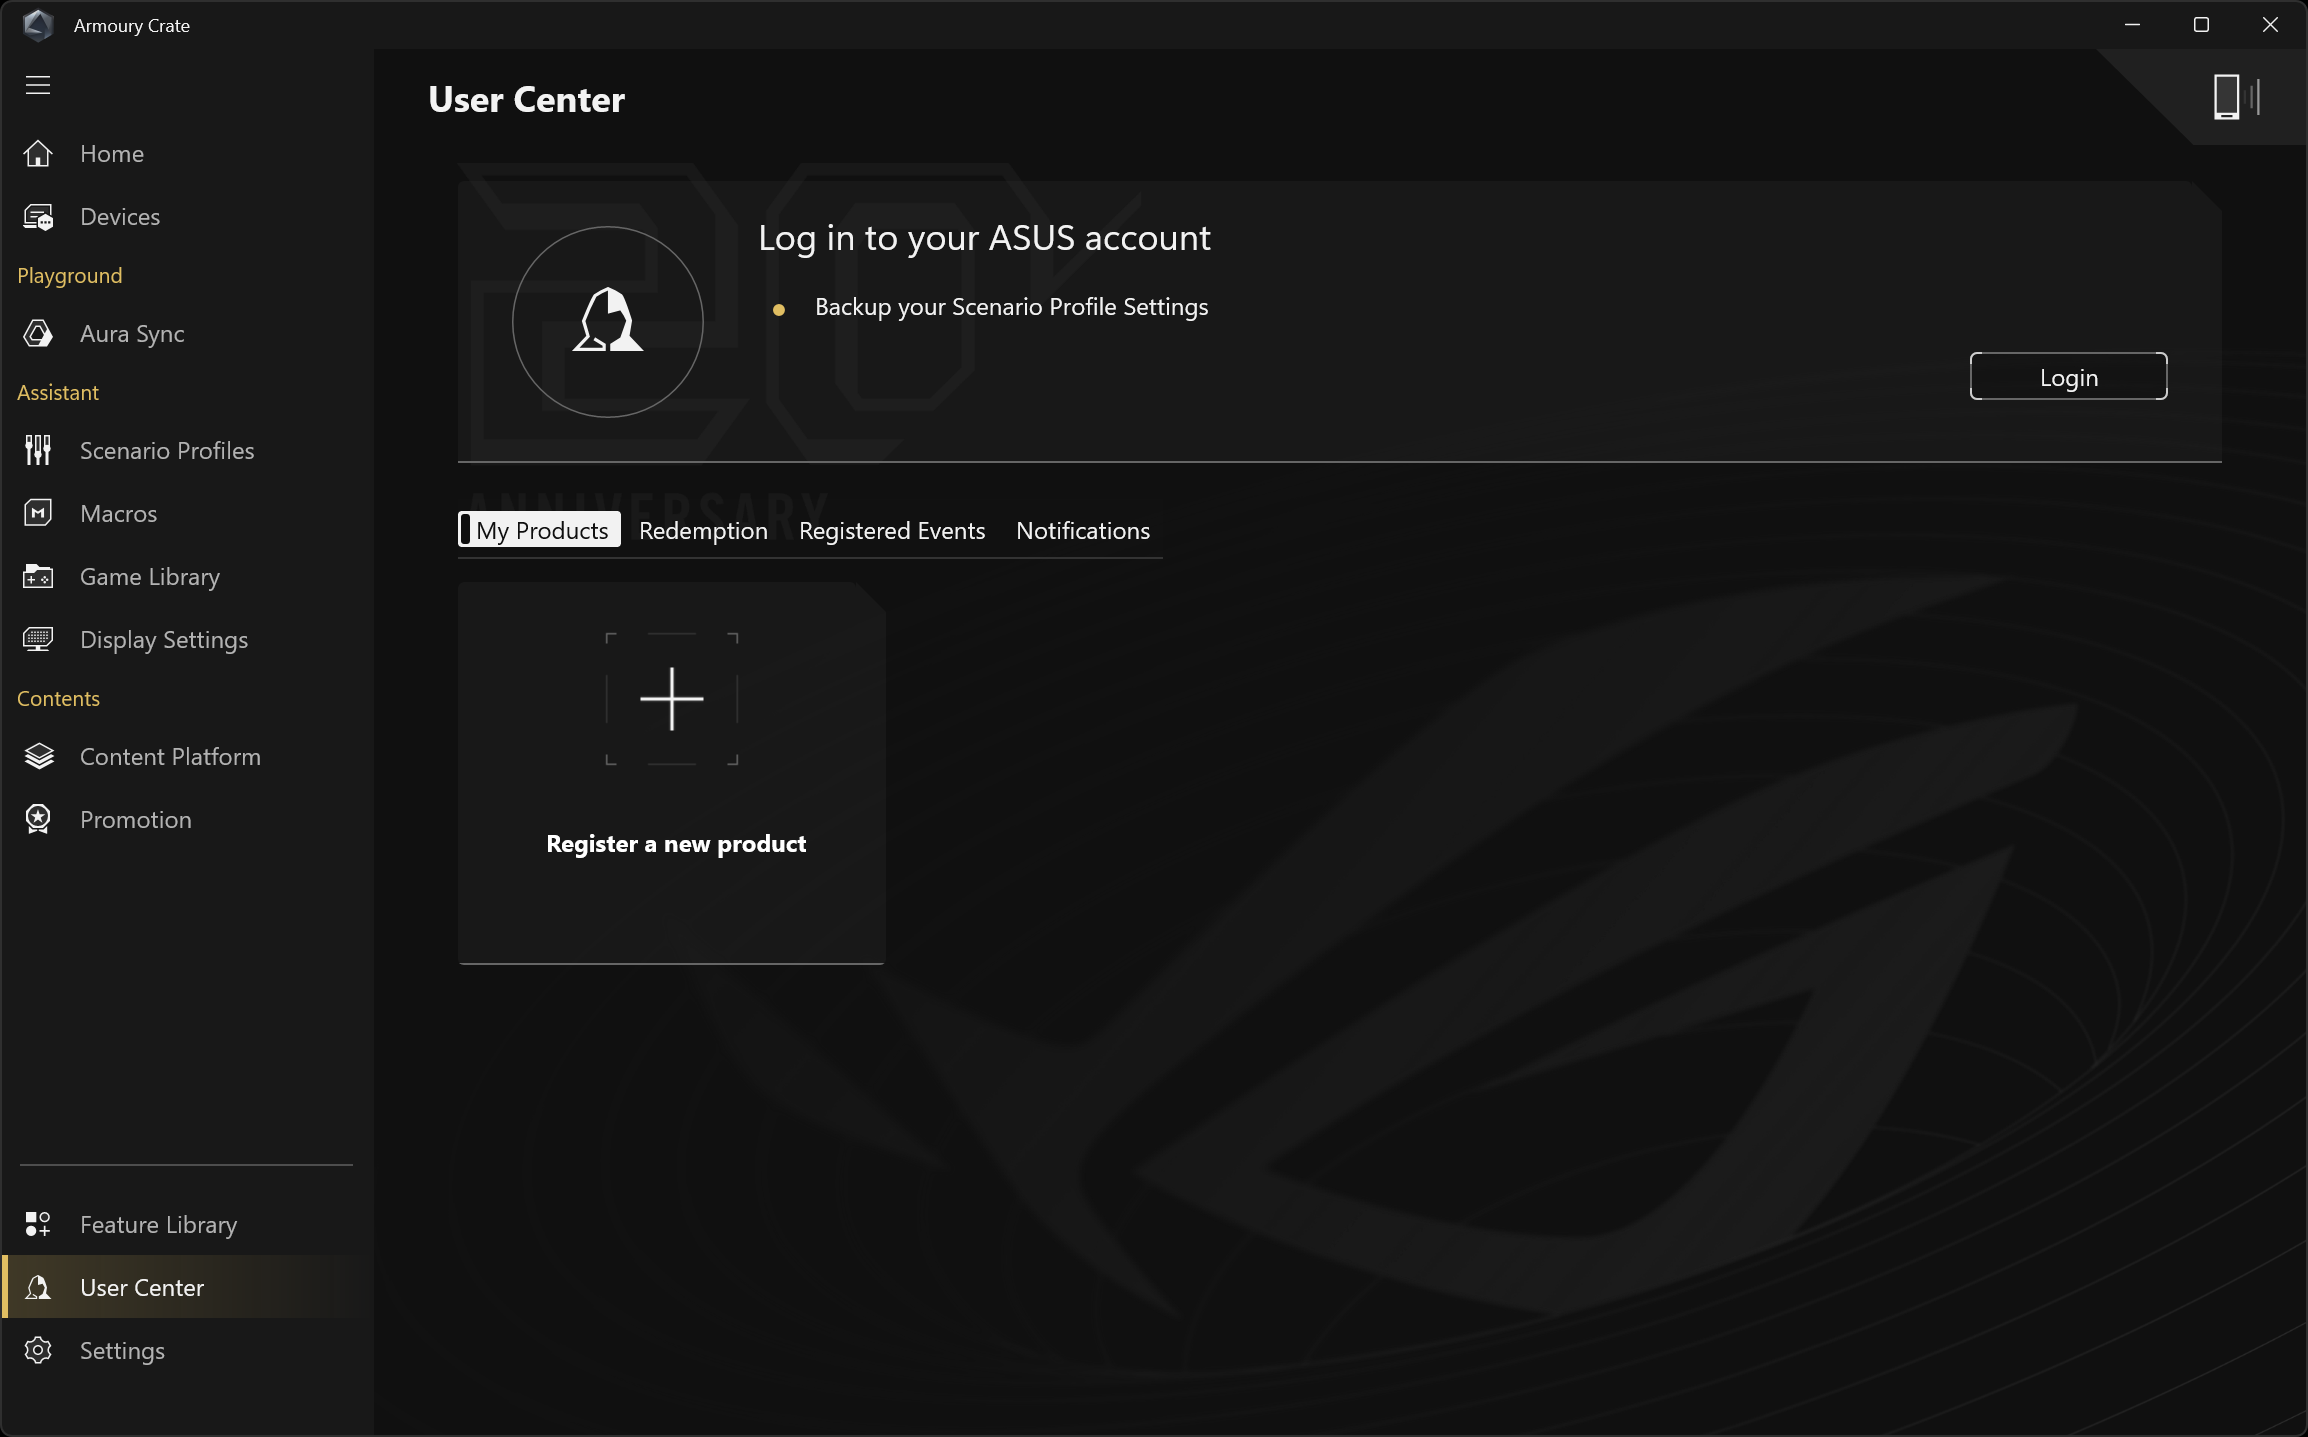Image resolution: width=2308 pixels, height=1437 pixels.
Task: Click the Feature Library icon
Action: tap(38, 1225)
